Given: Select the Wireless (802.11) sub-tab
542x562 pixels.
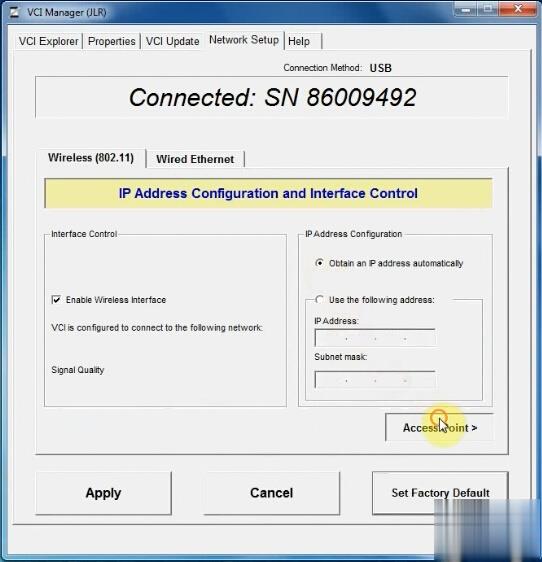Looking at the screenshot, I should (x=91, y=158).
